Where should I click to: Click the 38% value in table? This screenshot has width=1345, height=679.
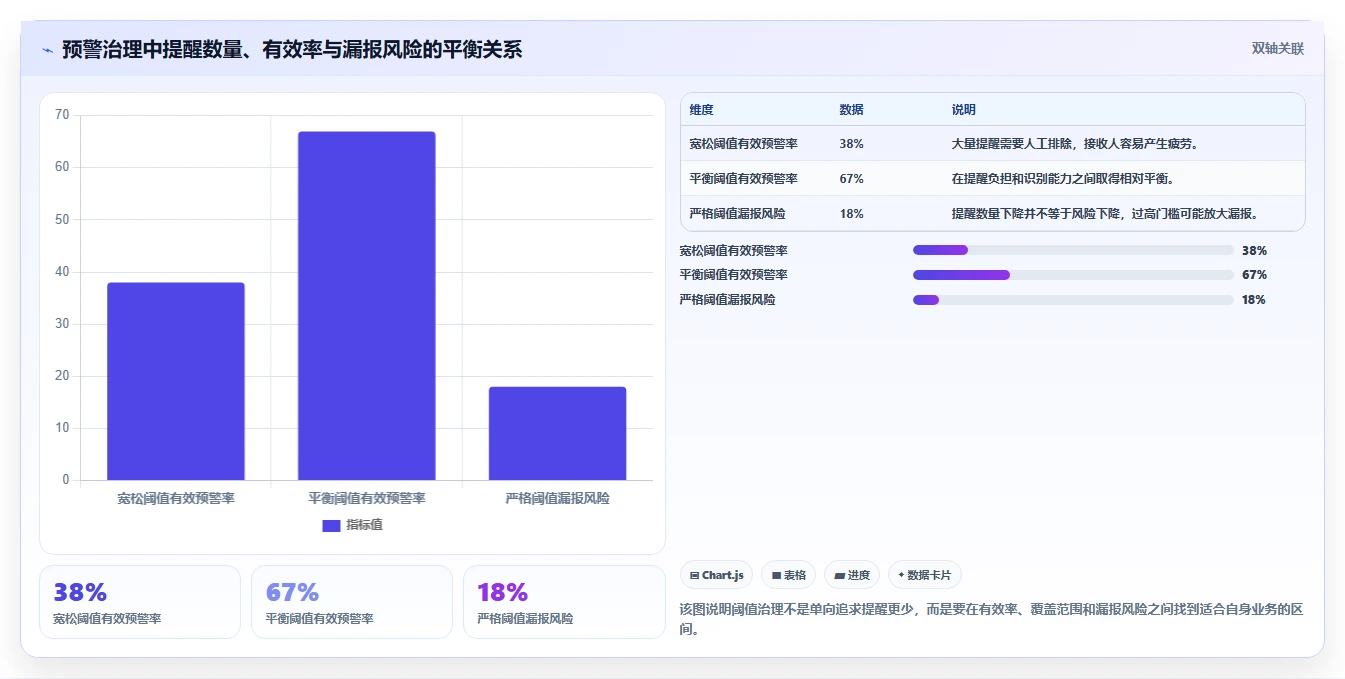[x=852, y=144]
